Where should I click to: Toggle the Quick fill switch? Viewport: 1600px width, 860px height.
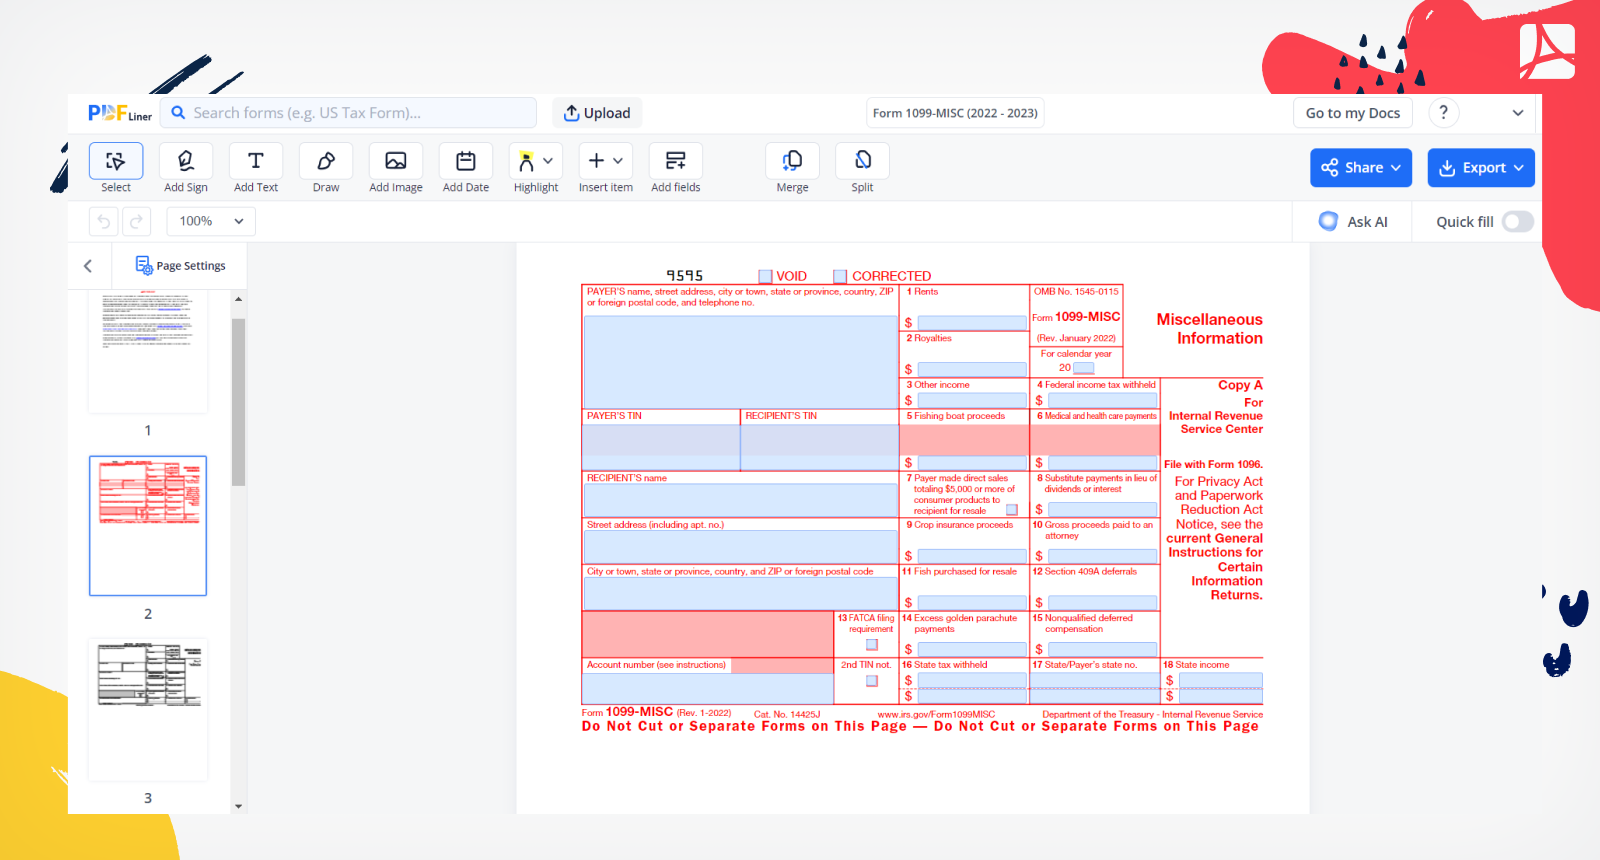[1518, 222]
